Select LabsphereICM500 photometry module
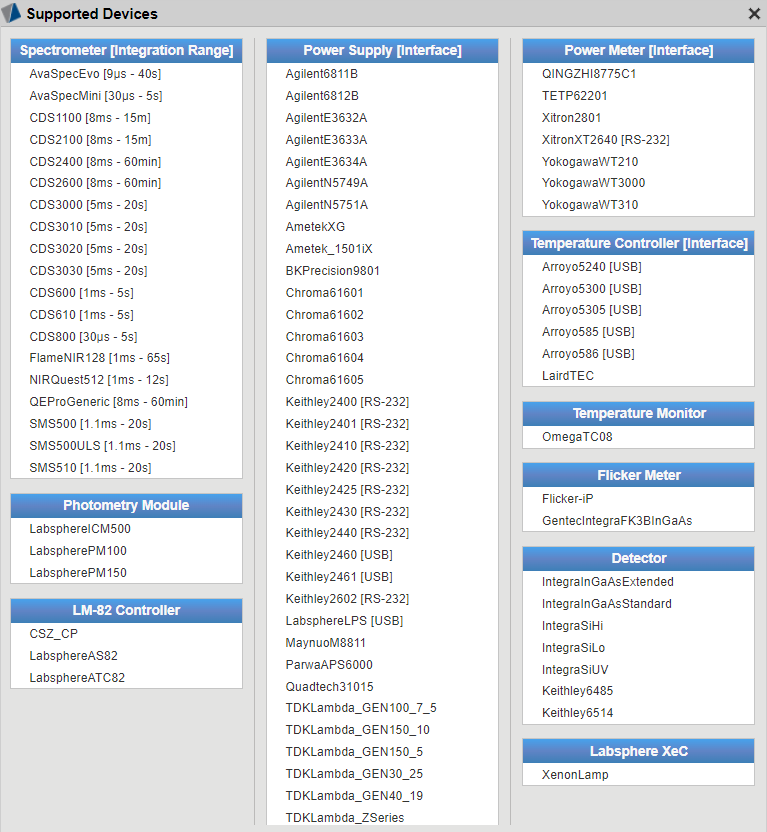 tap(80, 529)
